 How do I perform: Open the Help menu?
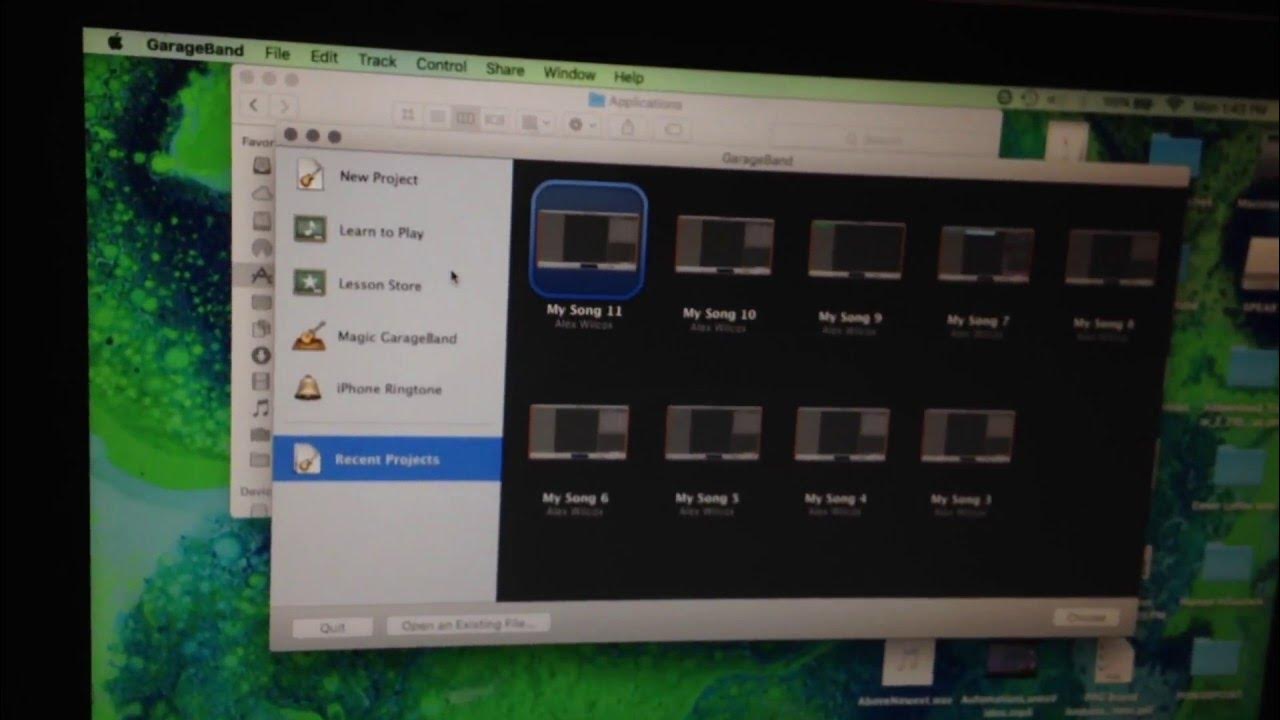pyautogui.click(x=628, y=77)
